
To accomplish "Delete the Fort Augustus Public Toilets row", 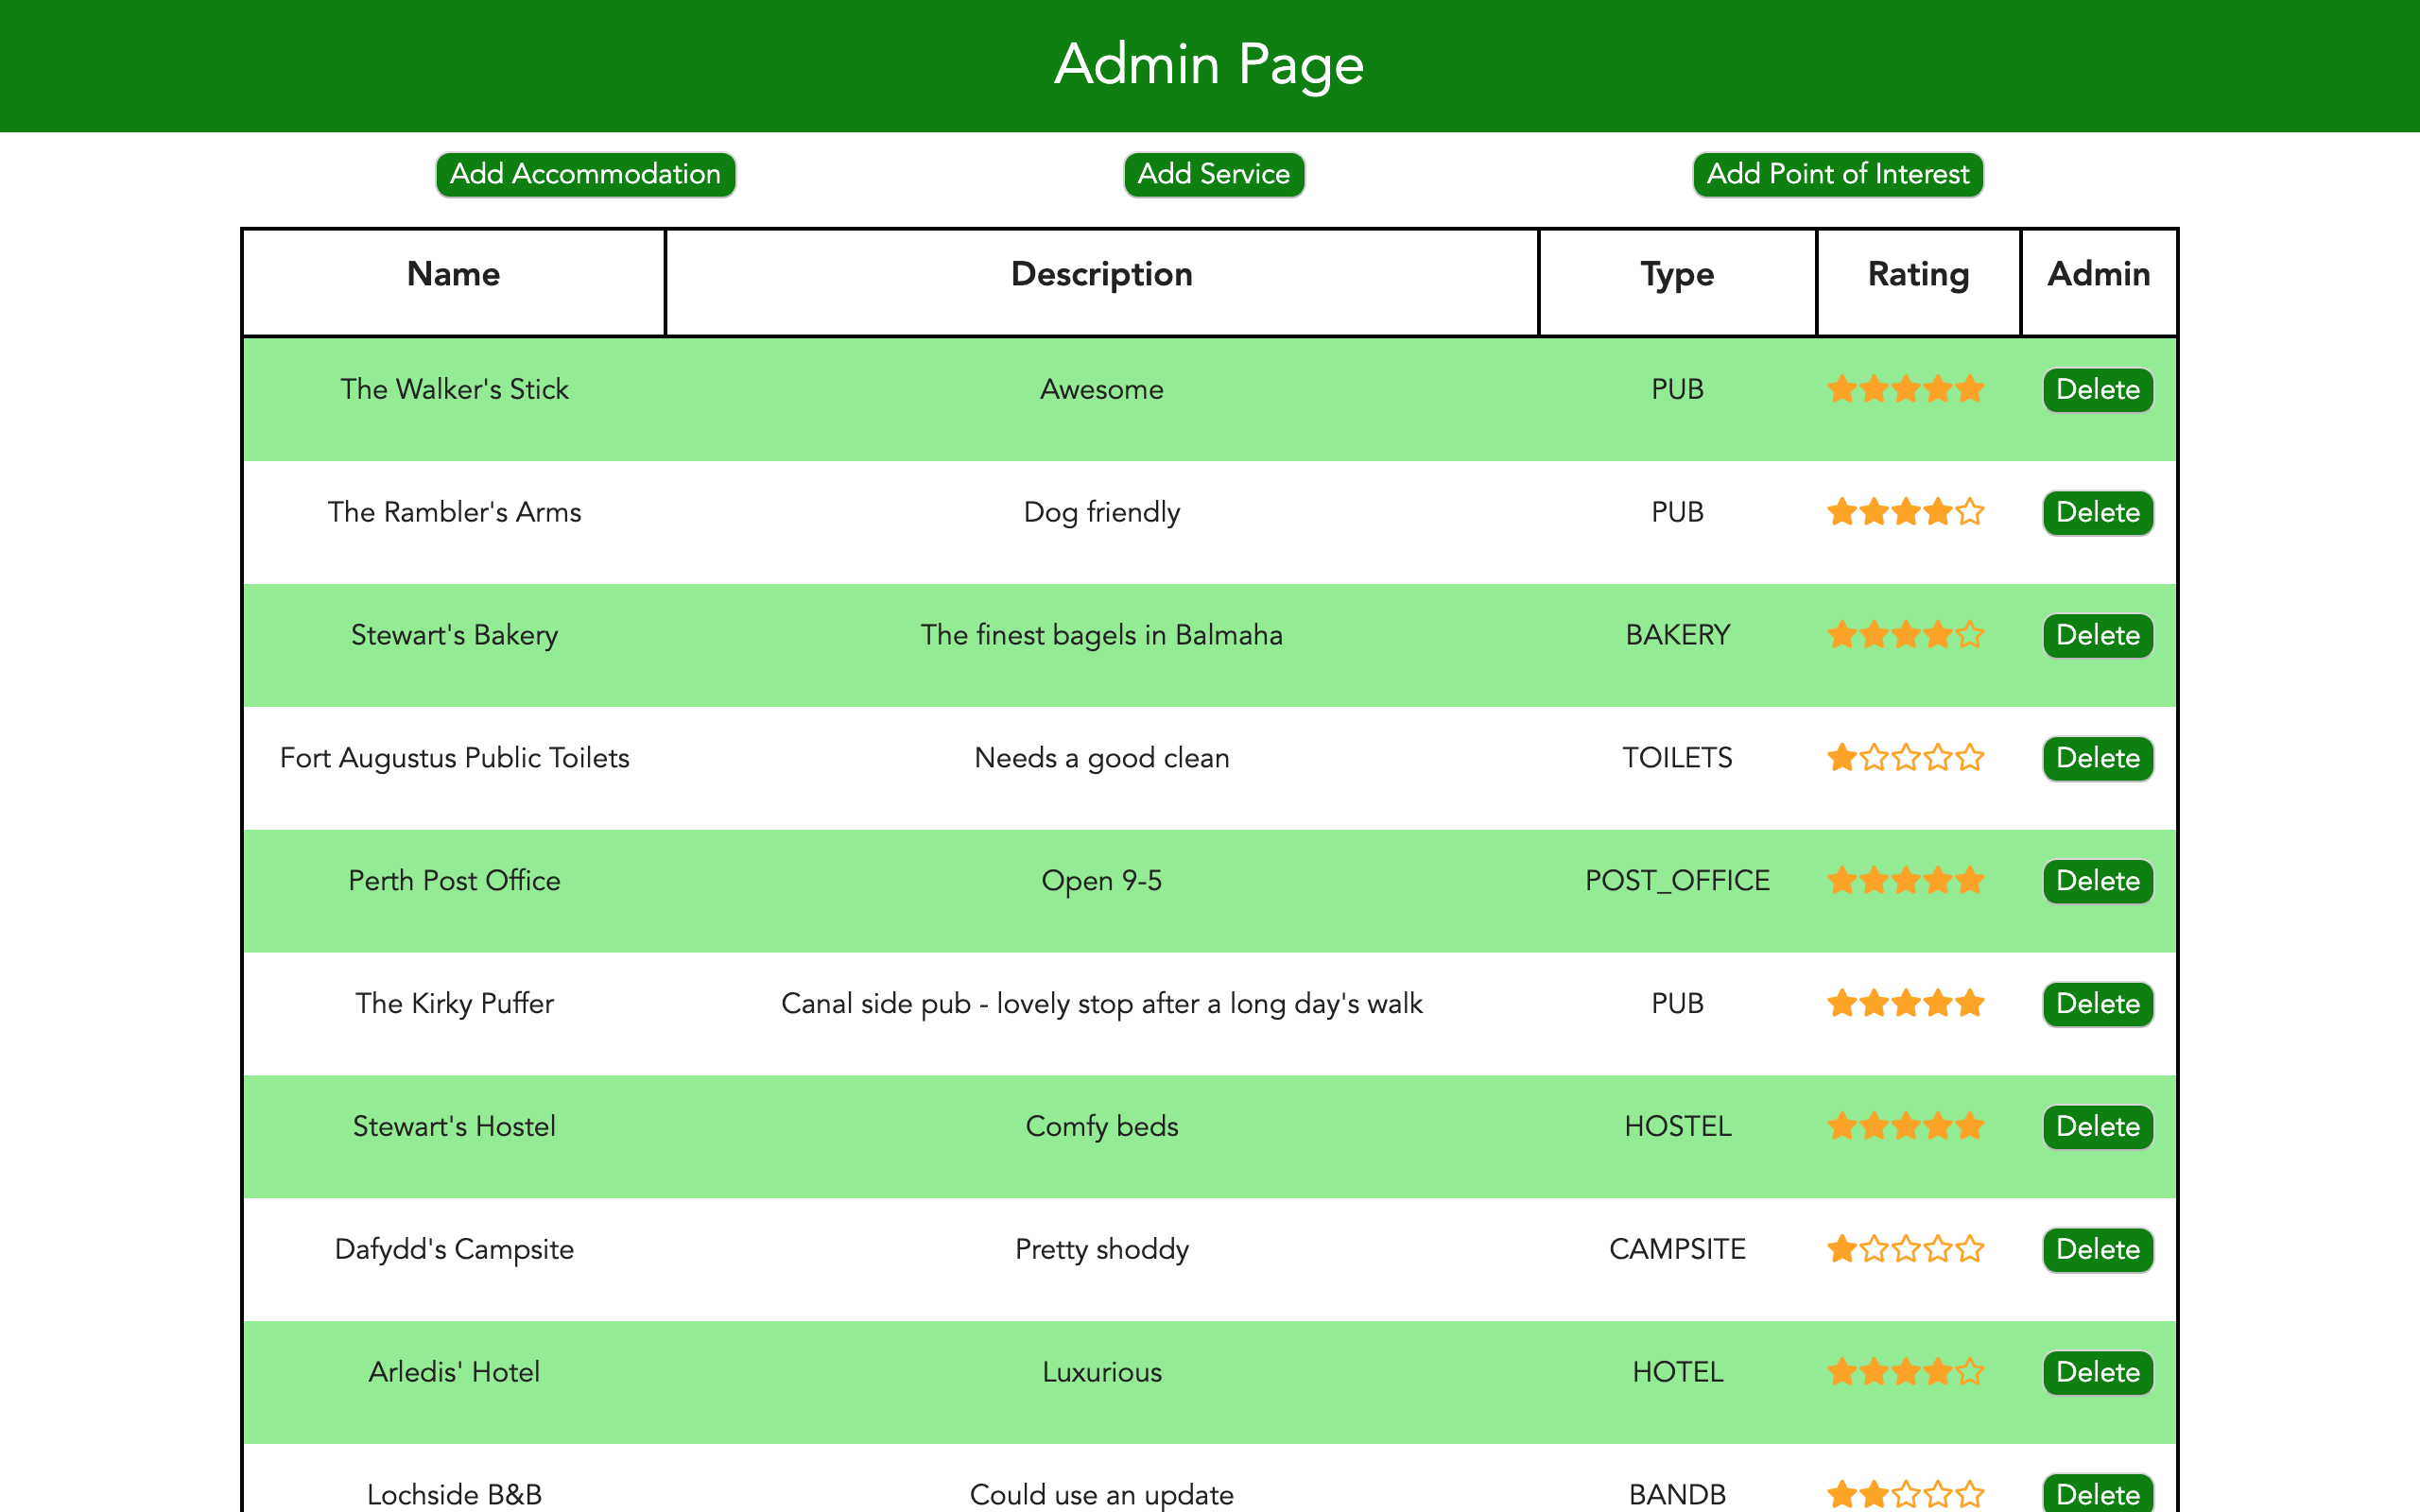I will coord(2097,758).
